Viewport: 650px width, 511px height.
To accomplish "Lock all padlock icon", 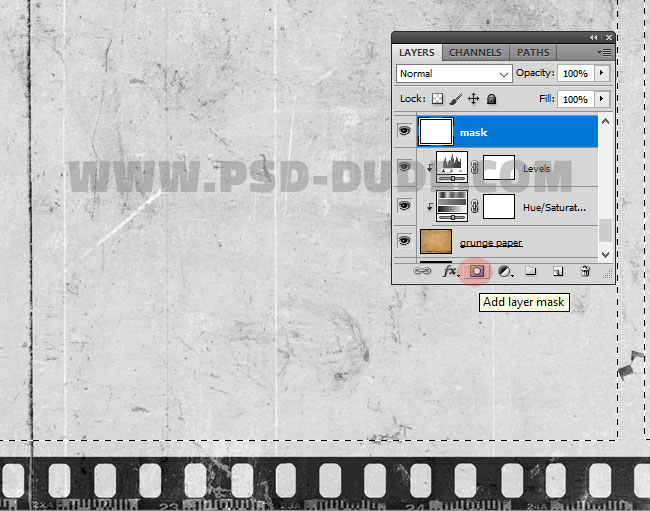I will coord(492,99).
